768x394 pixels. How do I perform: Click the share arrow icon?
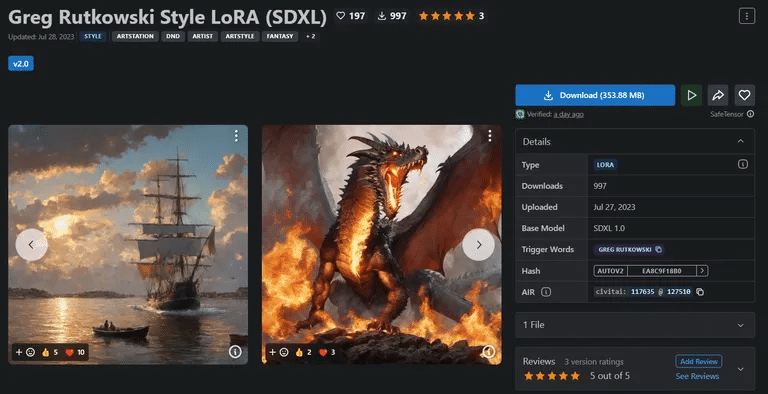[x=718, y=95]
